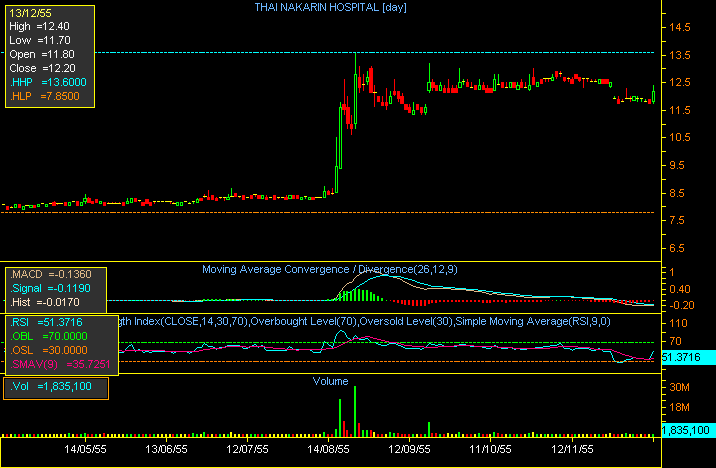Click the tallest green volume bar

pos(355,411)
